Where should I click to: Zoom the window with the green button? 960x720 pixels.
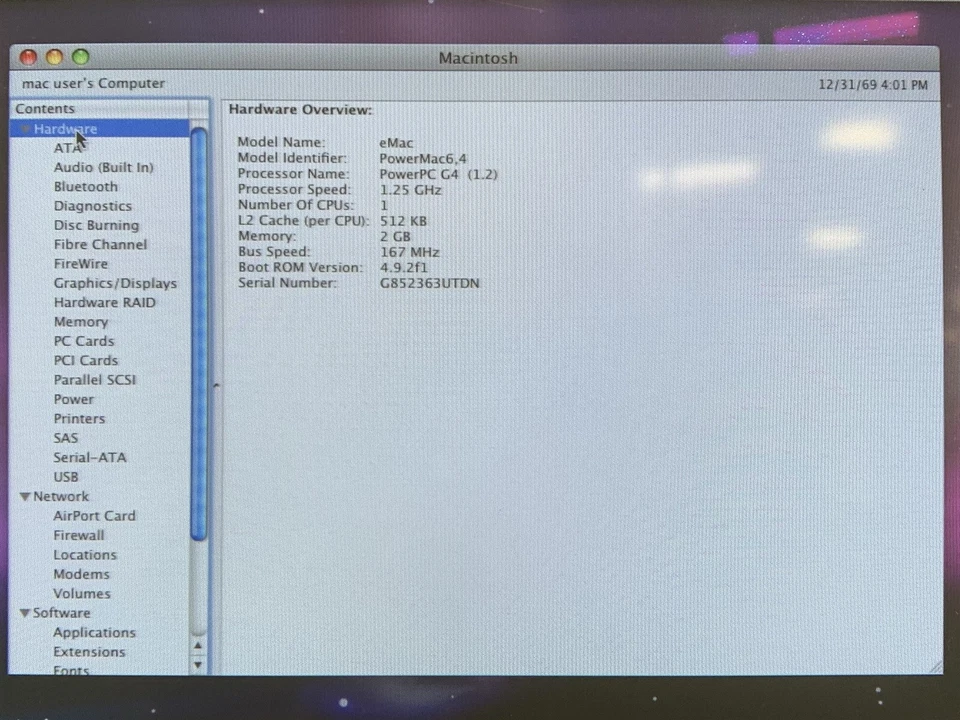click(79, 57)
